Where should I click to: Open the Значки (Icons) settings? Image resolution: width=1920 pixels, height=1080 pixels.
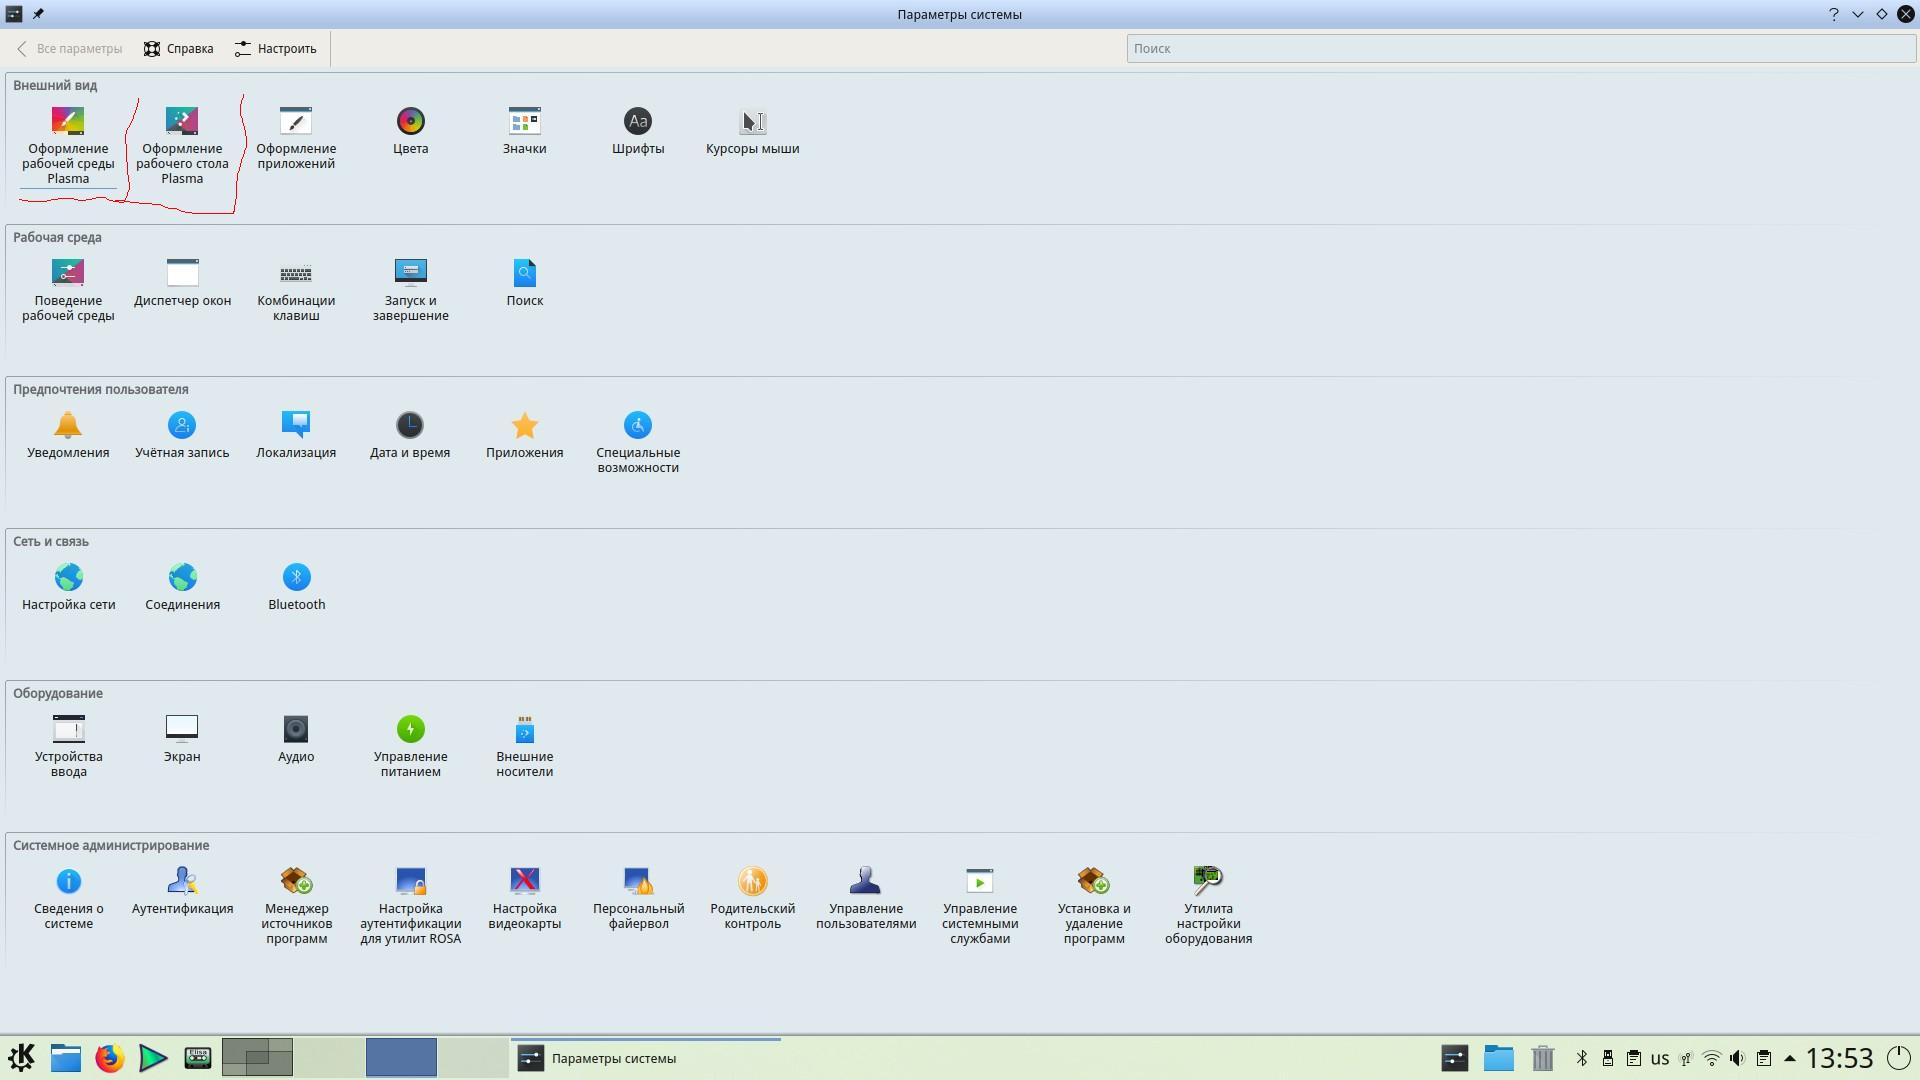click(x=524, y=130)
